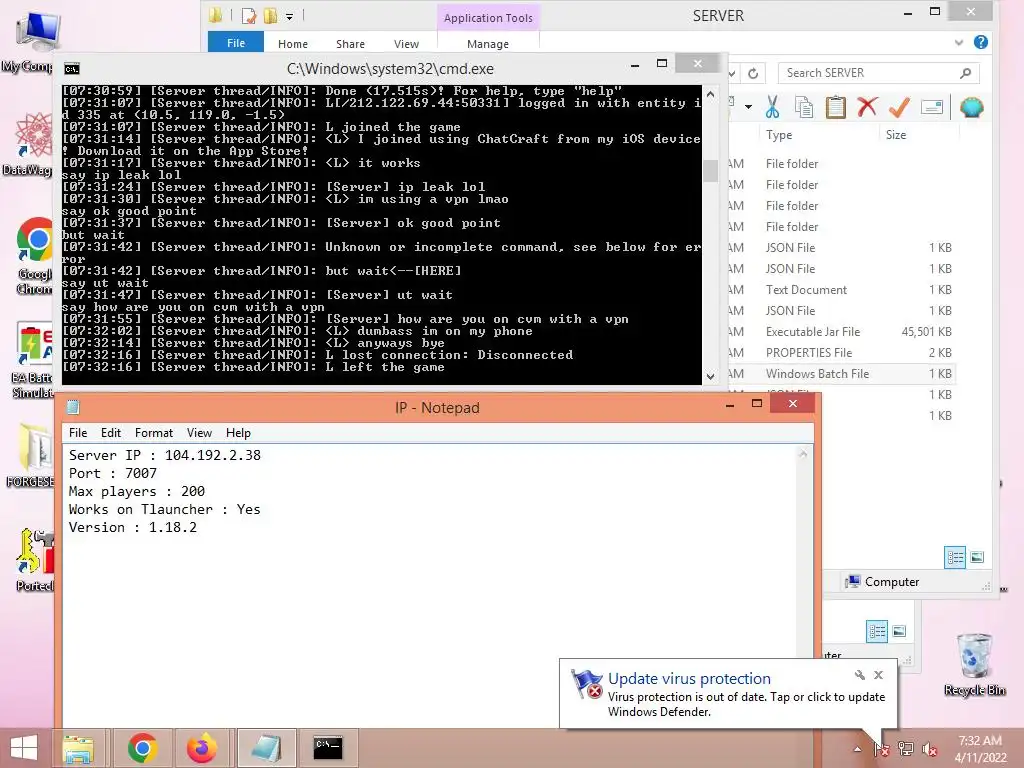Click the search magnifier icon
The height and width of the screenshot is (768, 1024).
[x=966, y=73]
